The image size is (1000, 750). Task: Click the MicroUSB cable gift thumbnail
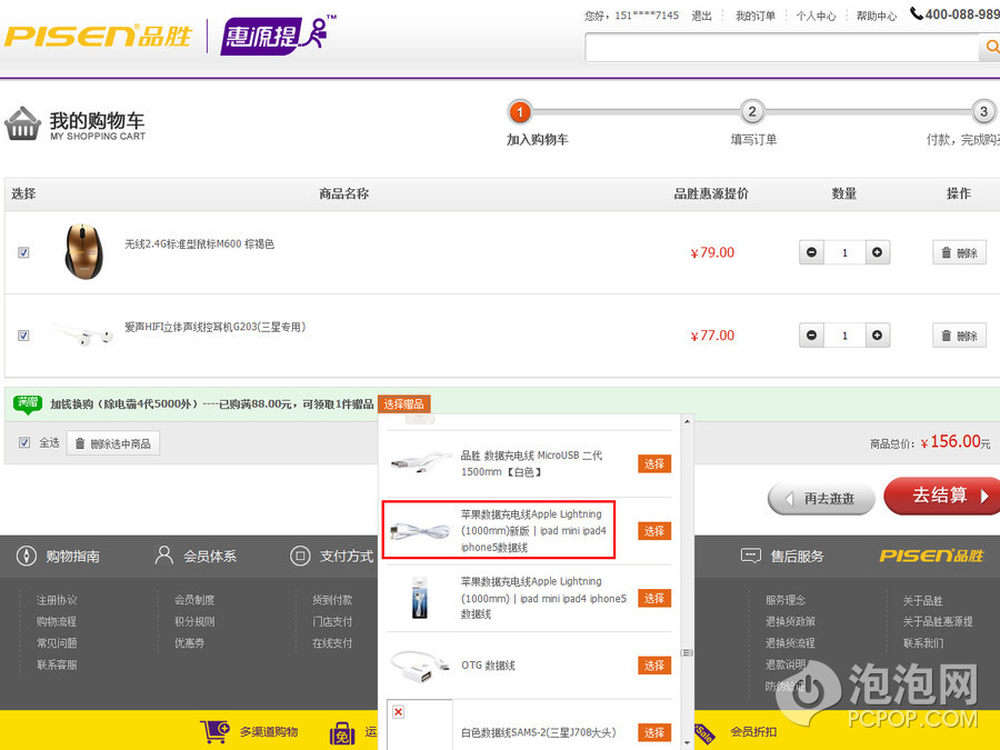pyautogui.click(x=420, y=463)
